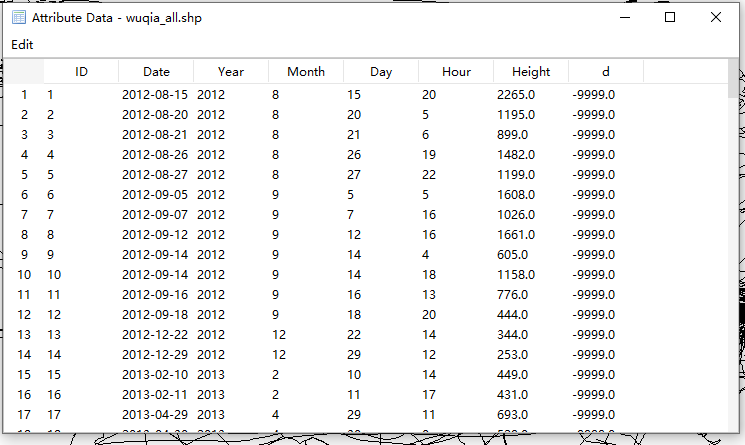Click the Height cell 1661.0

tap(517, 234)
